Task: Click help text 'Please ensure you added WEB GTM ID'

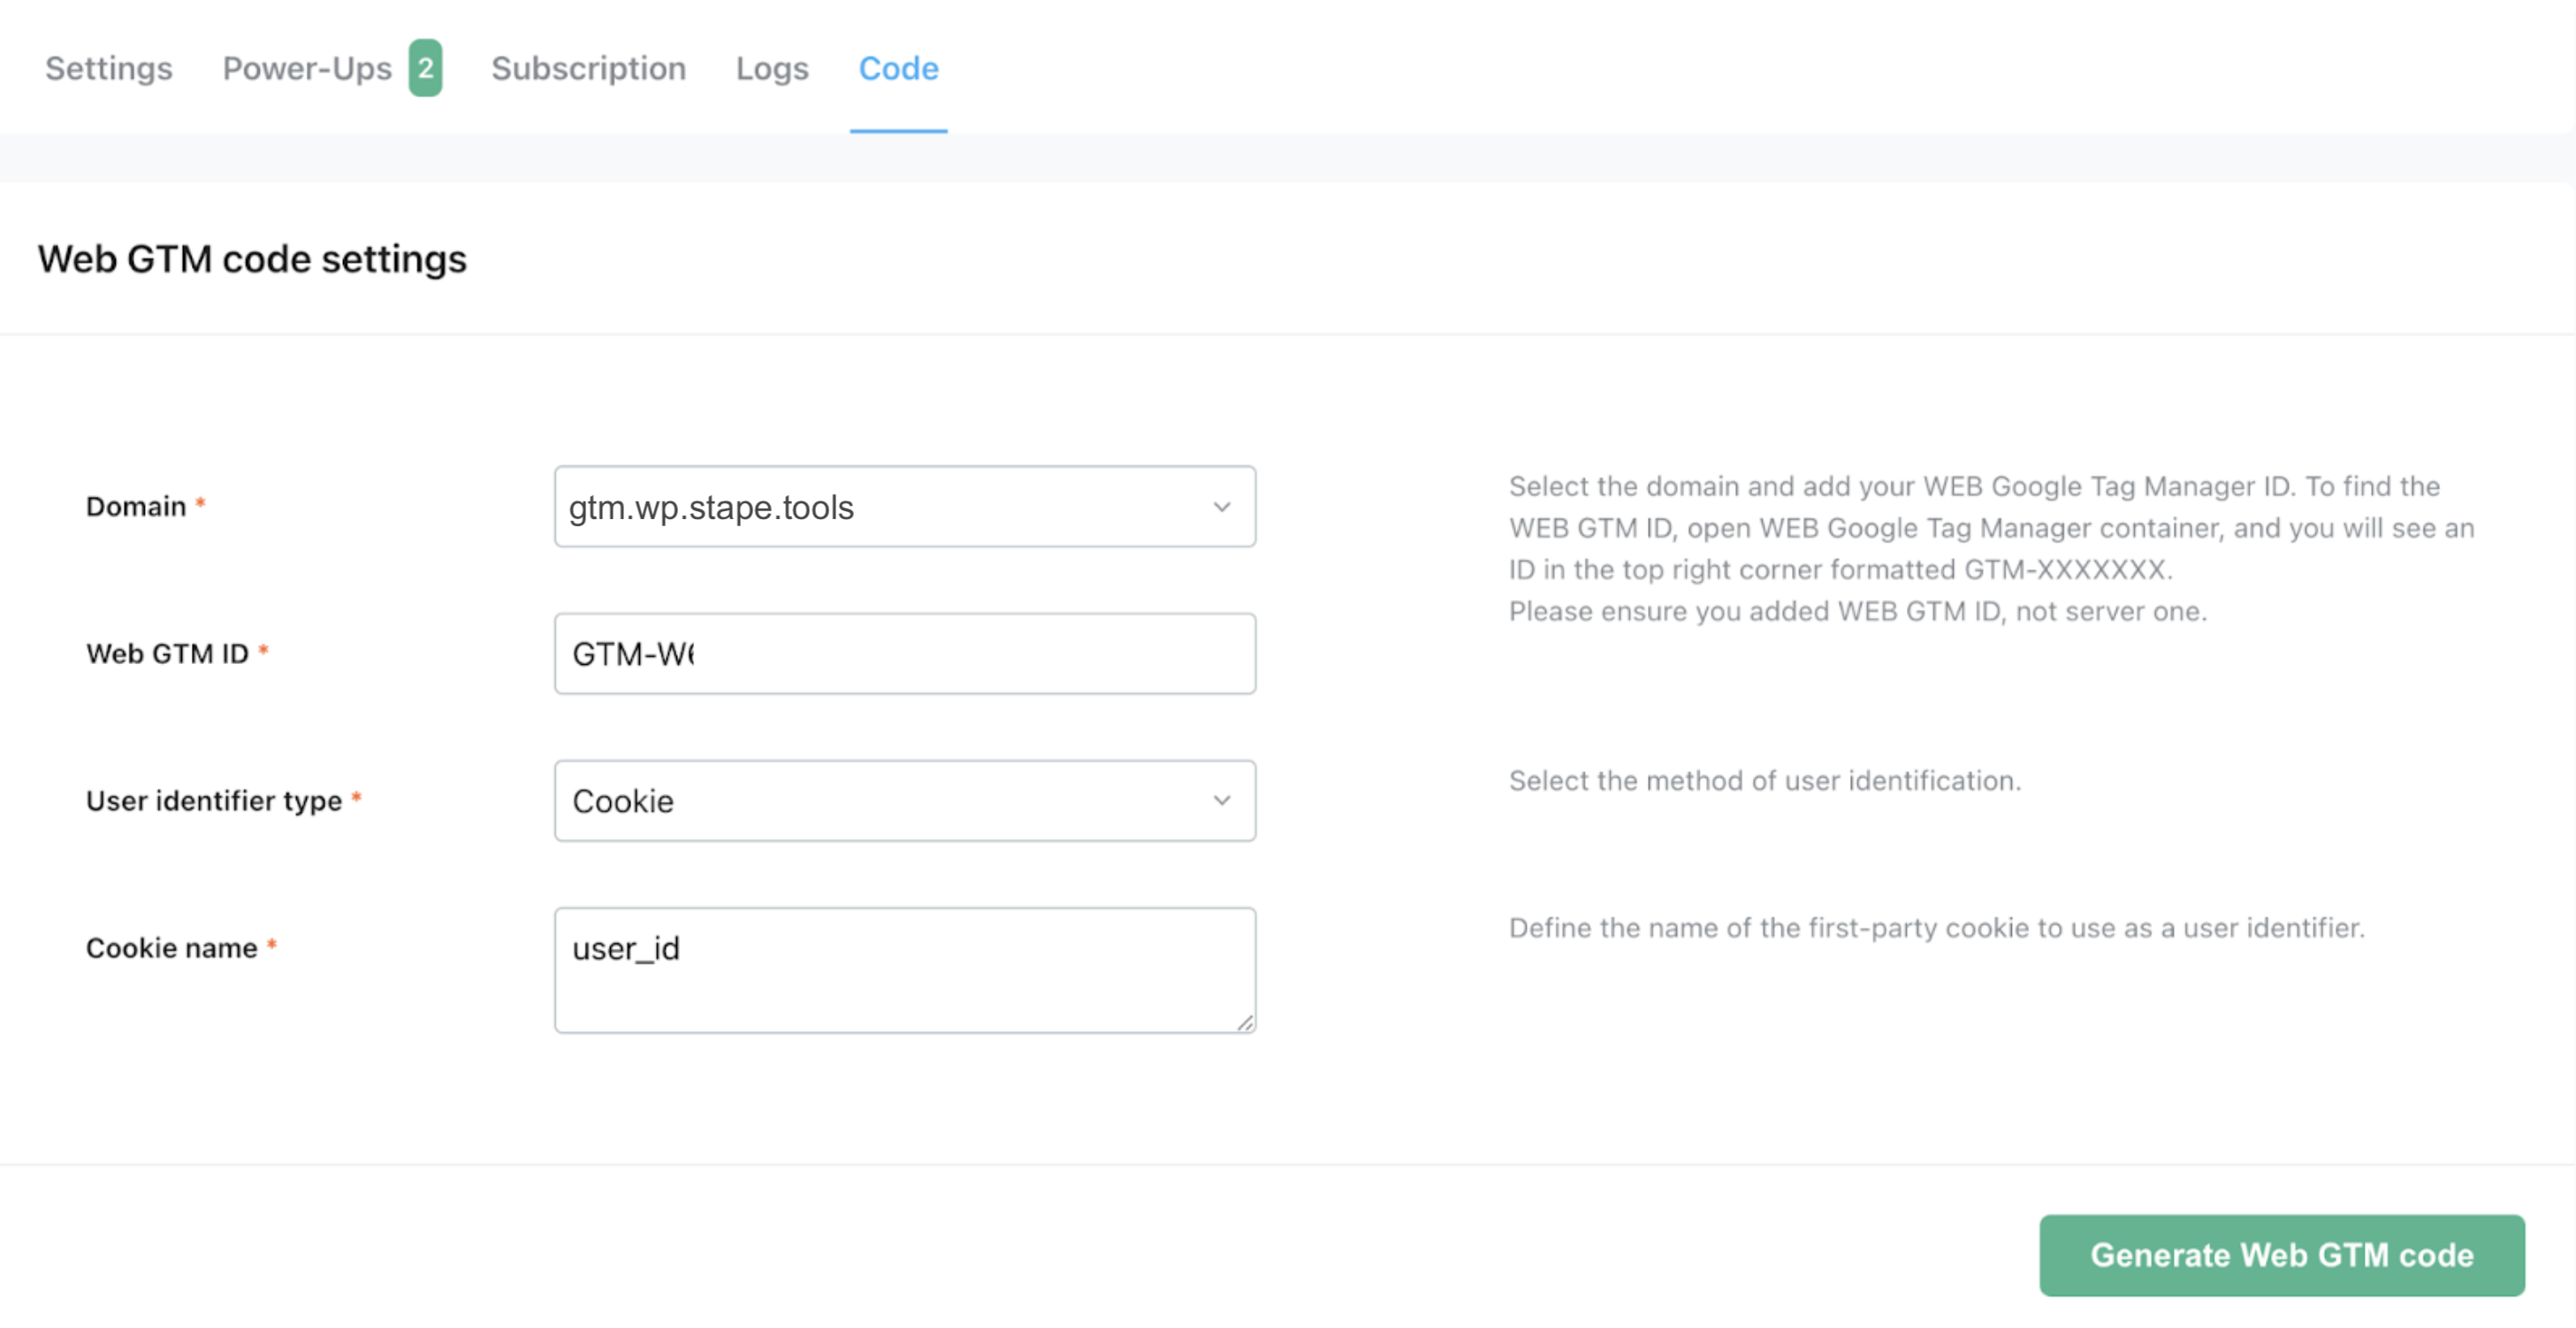Action: (x=1857, y=610)
